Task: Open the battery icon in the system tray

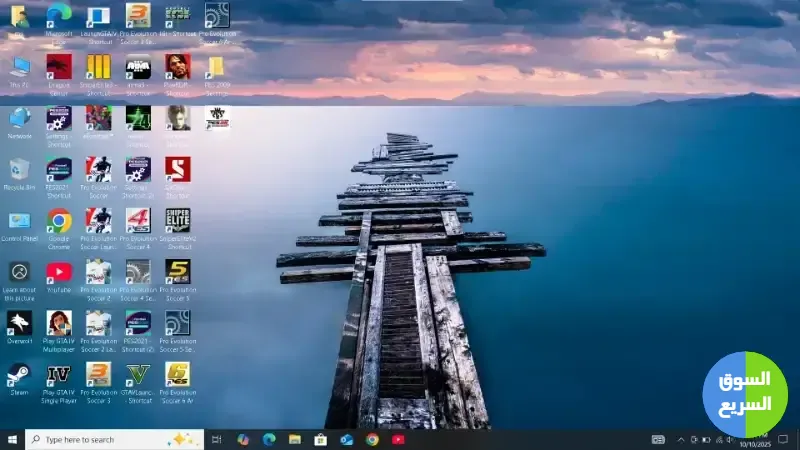Action: [706, 439]
